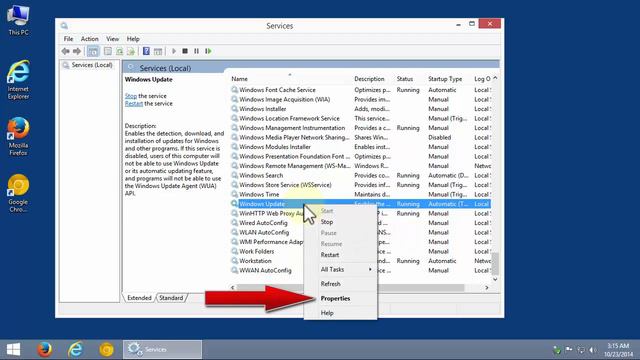Switch to the Extended tab
Screen dimensions: 640x360
(x=139, y=298)
